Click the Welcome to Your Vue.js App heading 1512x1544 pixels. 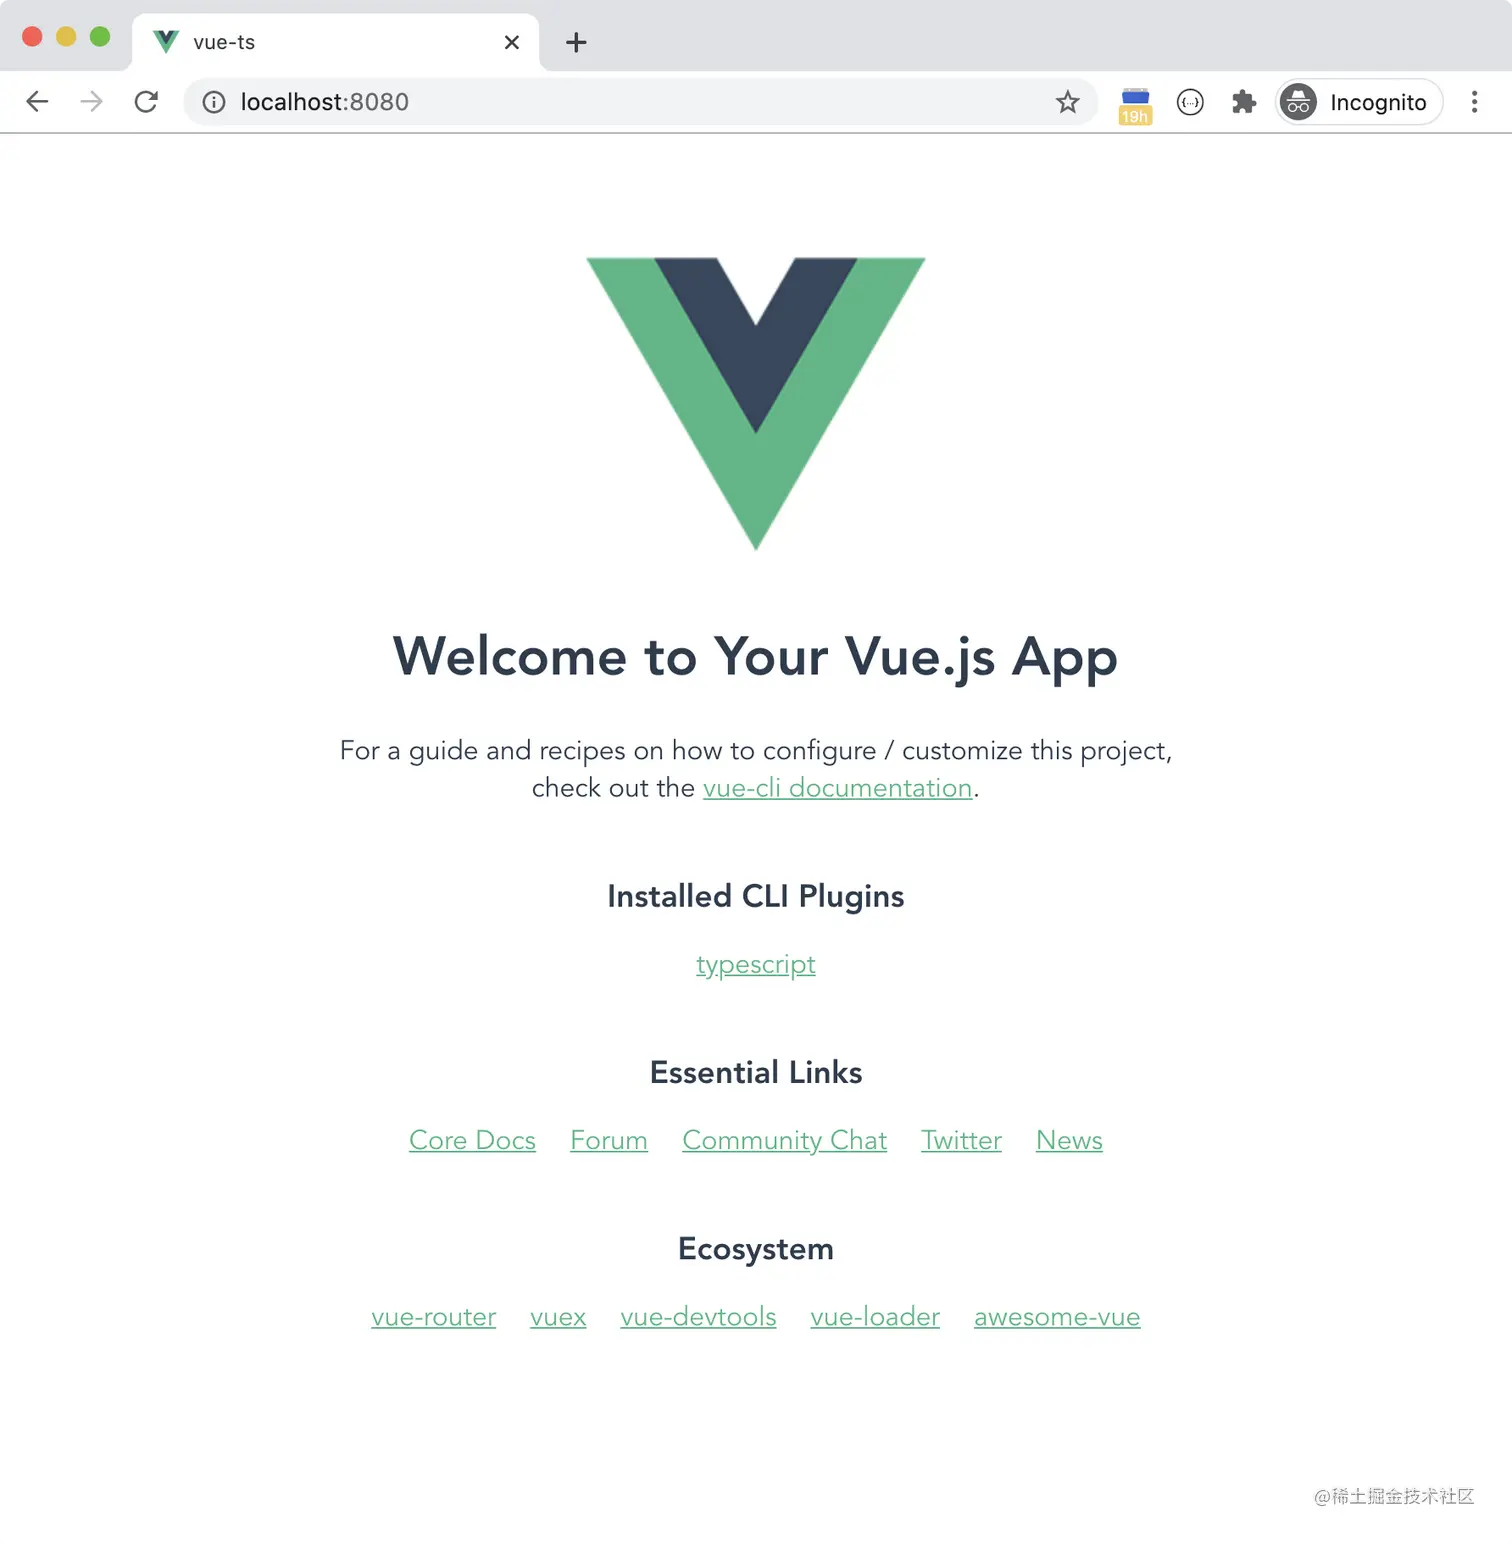click(x=755, y=658)
